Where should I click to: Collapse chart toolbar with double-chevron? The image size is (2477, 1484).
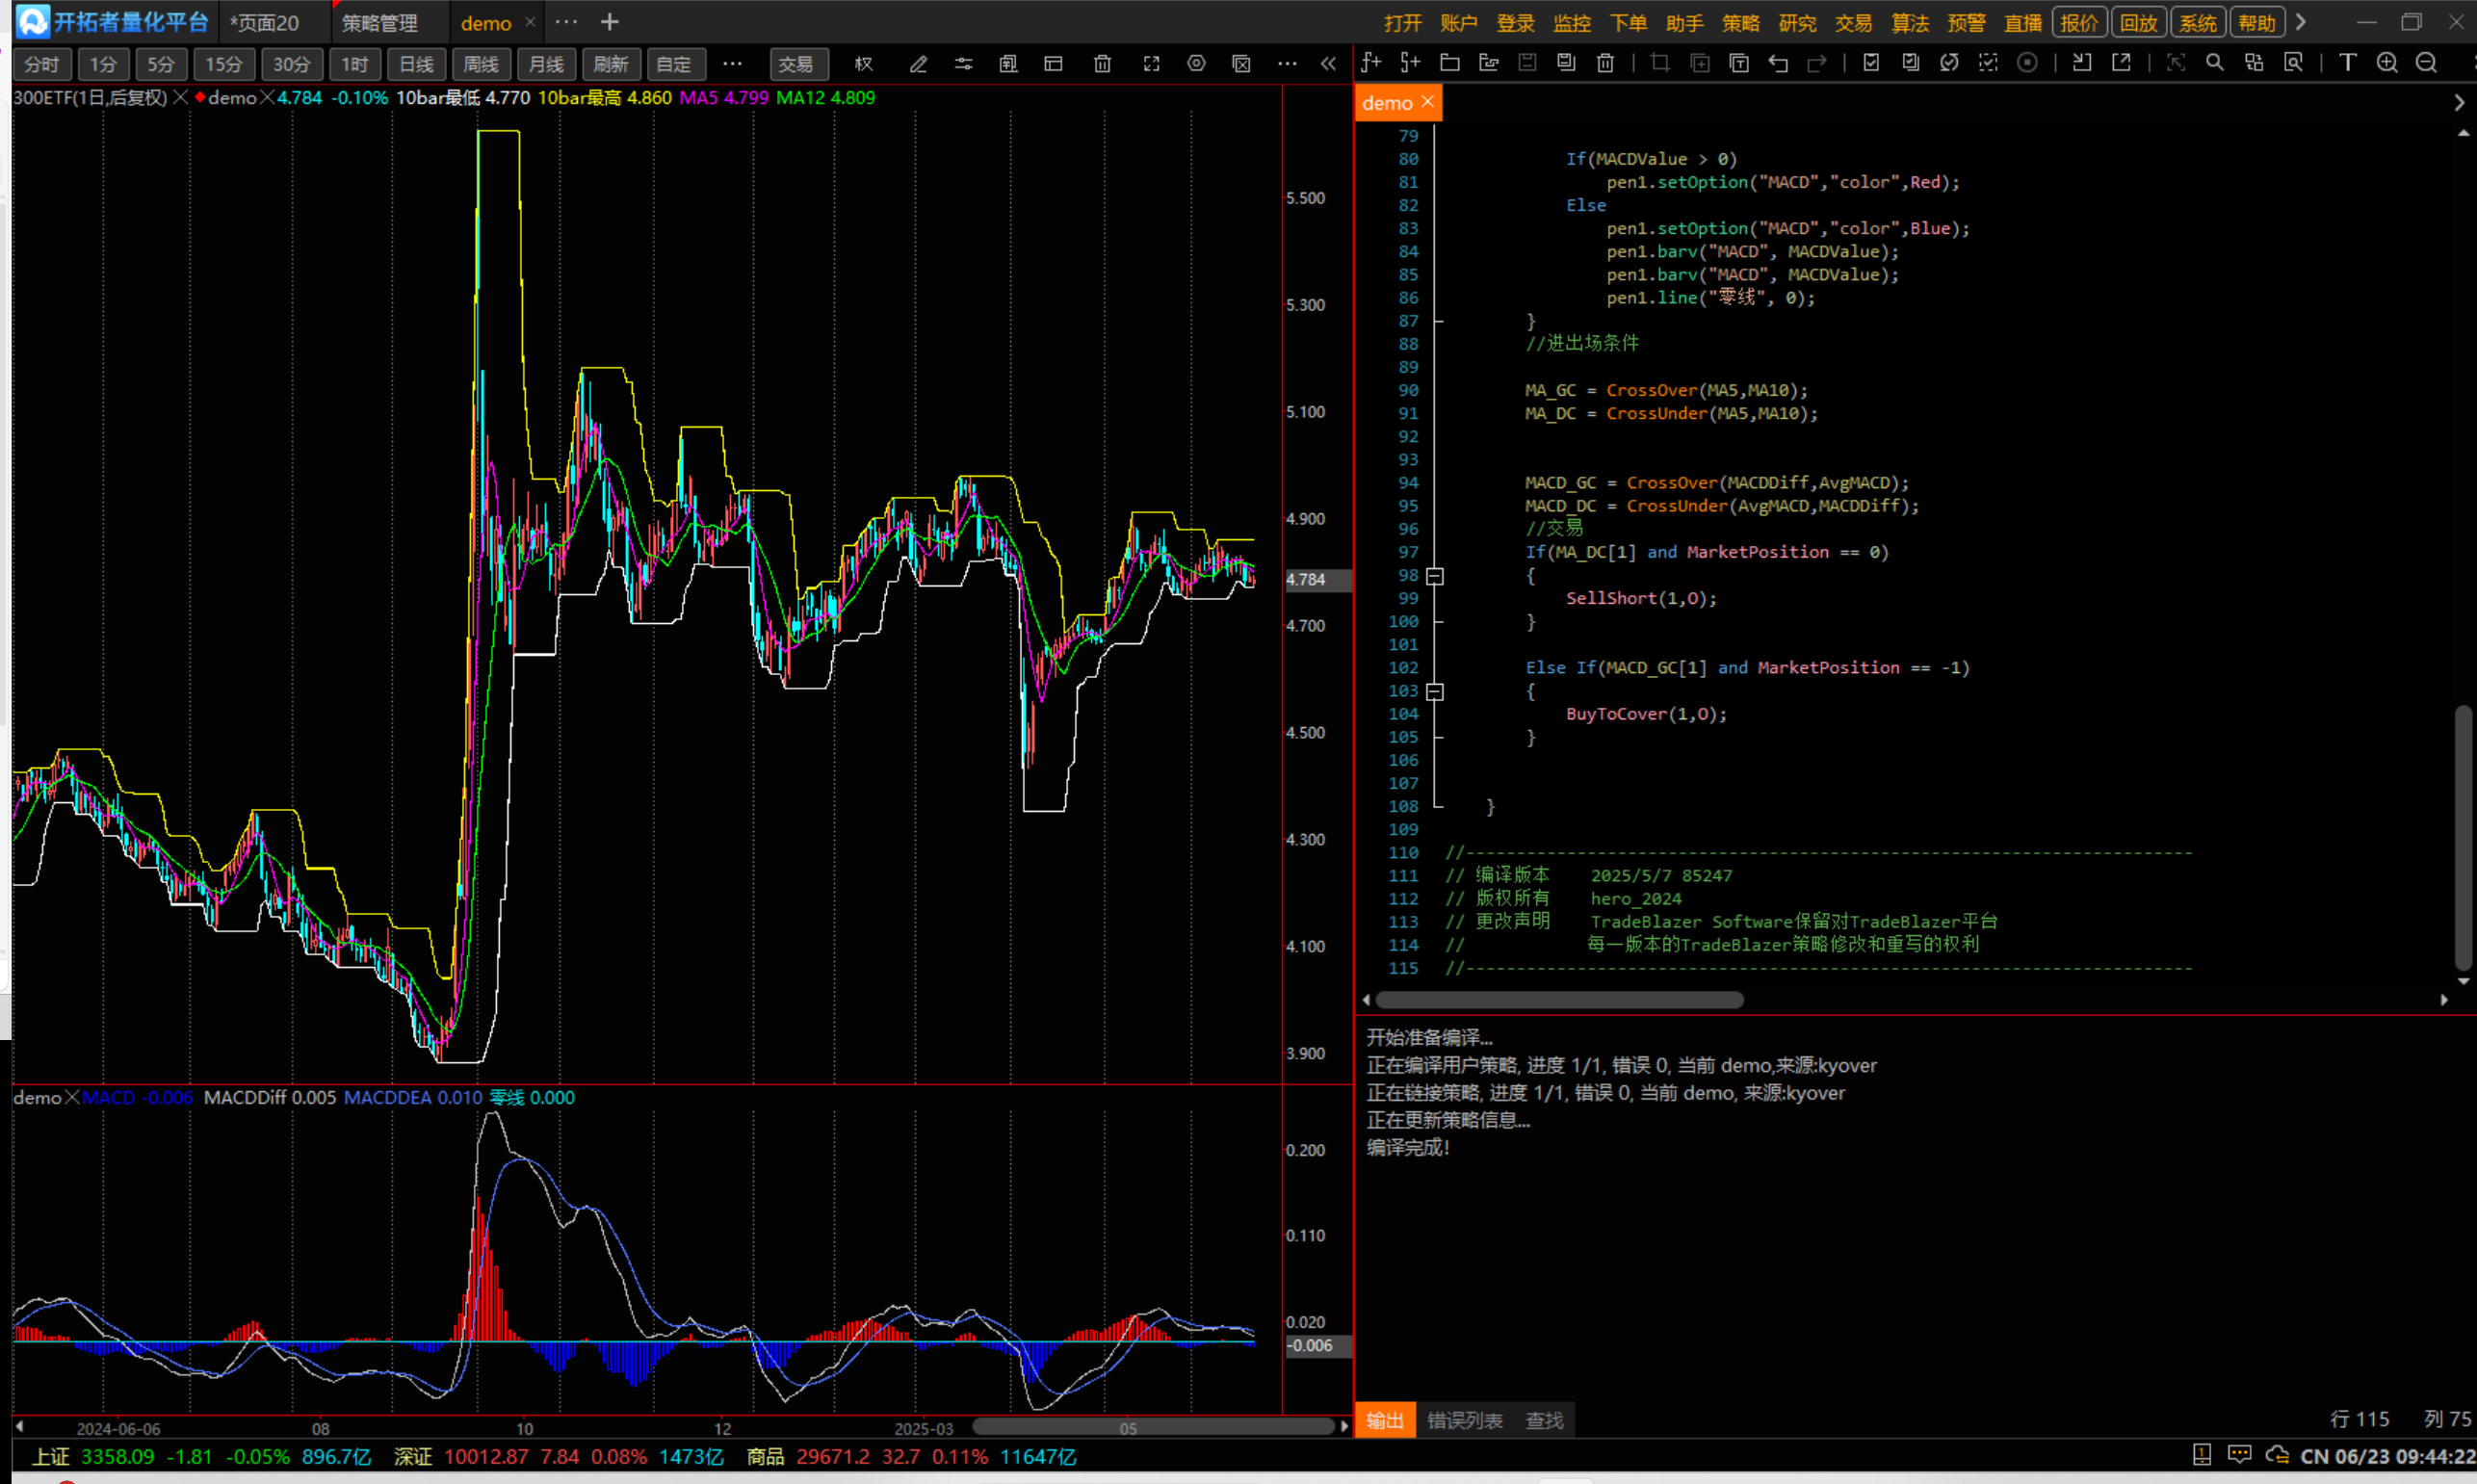(x=1328, y=64)
